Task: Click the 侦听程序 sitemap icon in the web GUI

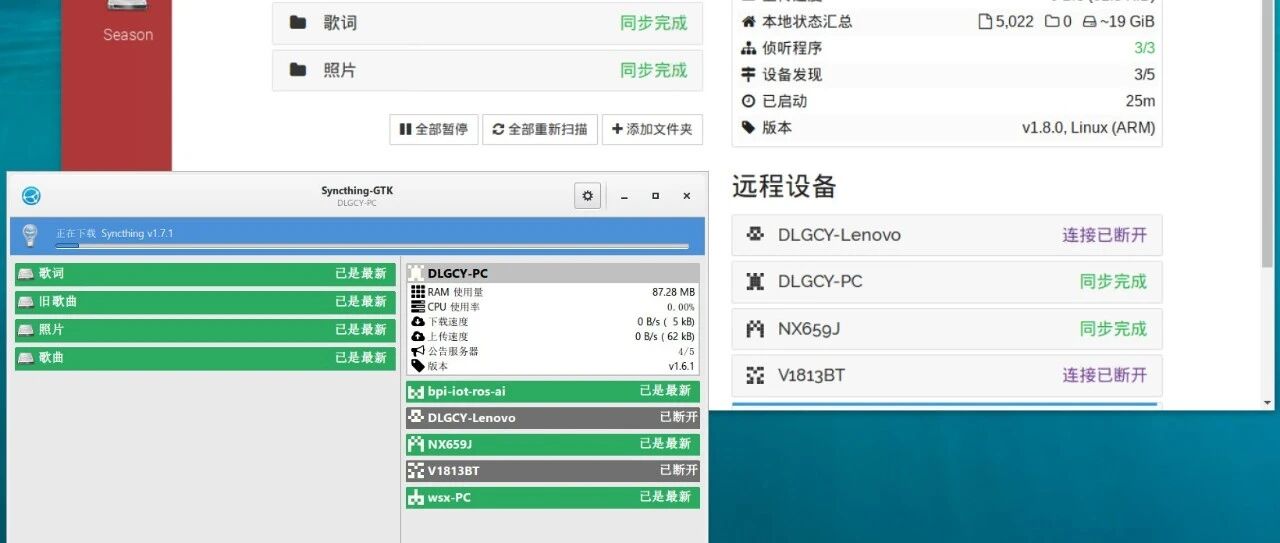Action: pos(749,48)
